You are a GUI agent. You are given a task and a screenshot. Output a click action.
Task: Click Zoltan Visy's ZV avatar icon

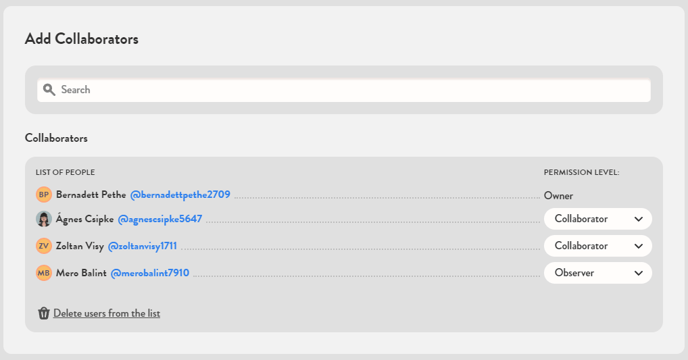tap(44, 246)
